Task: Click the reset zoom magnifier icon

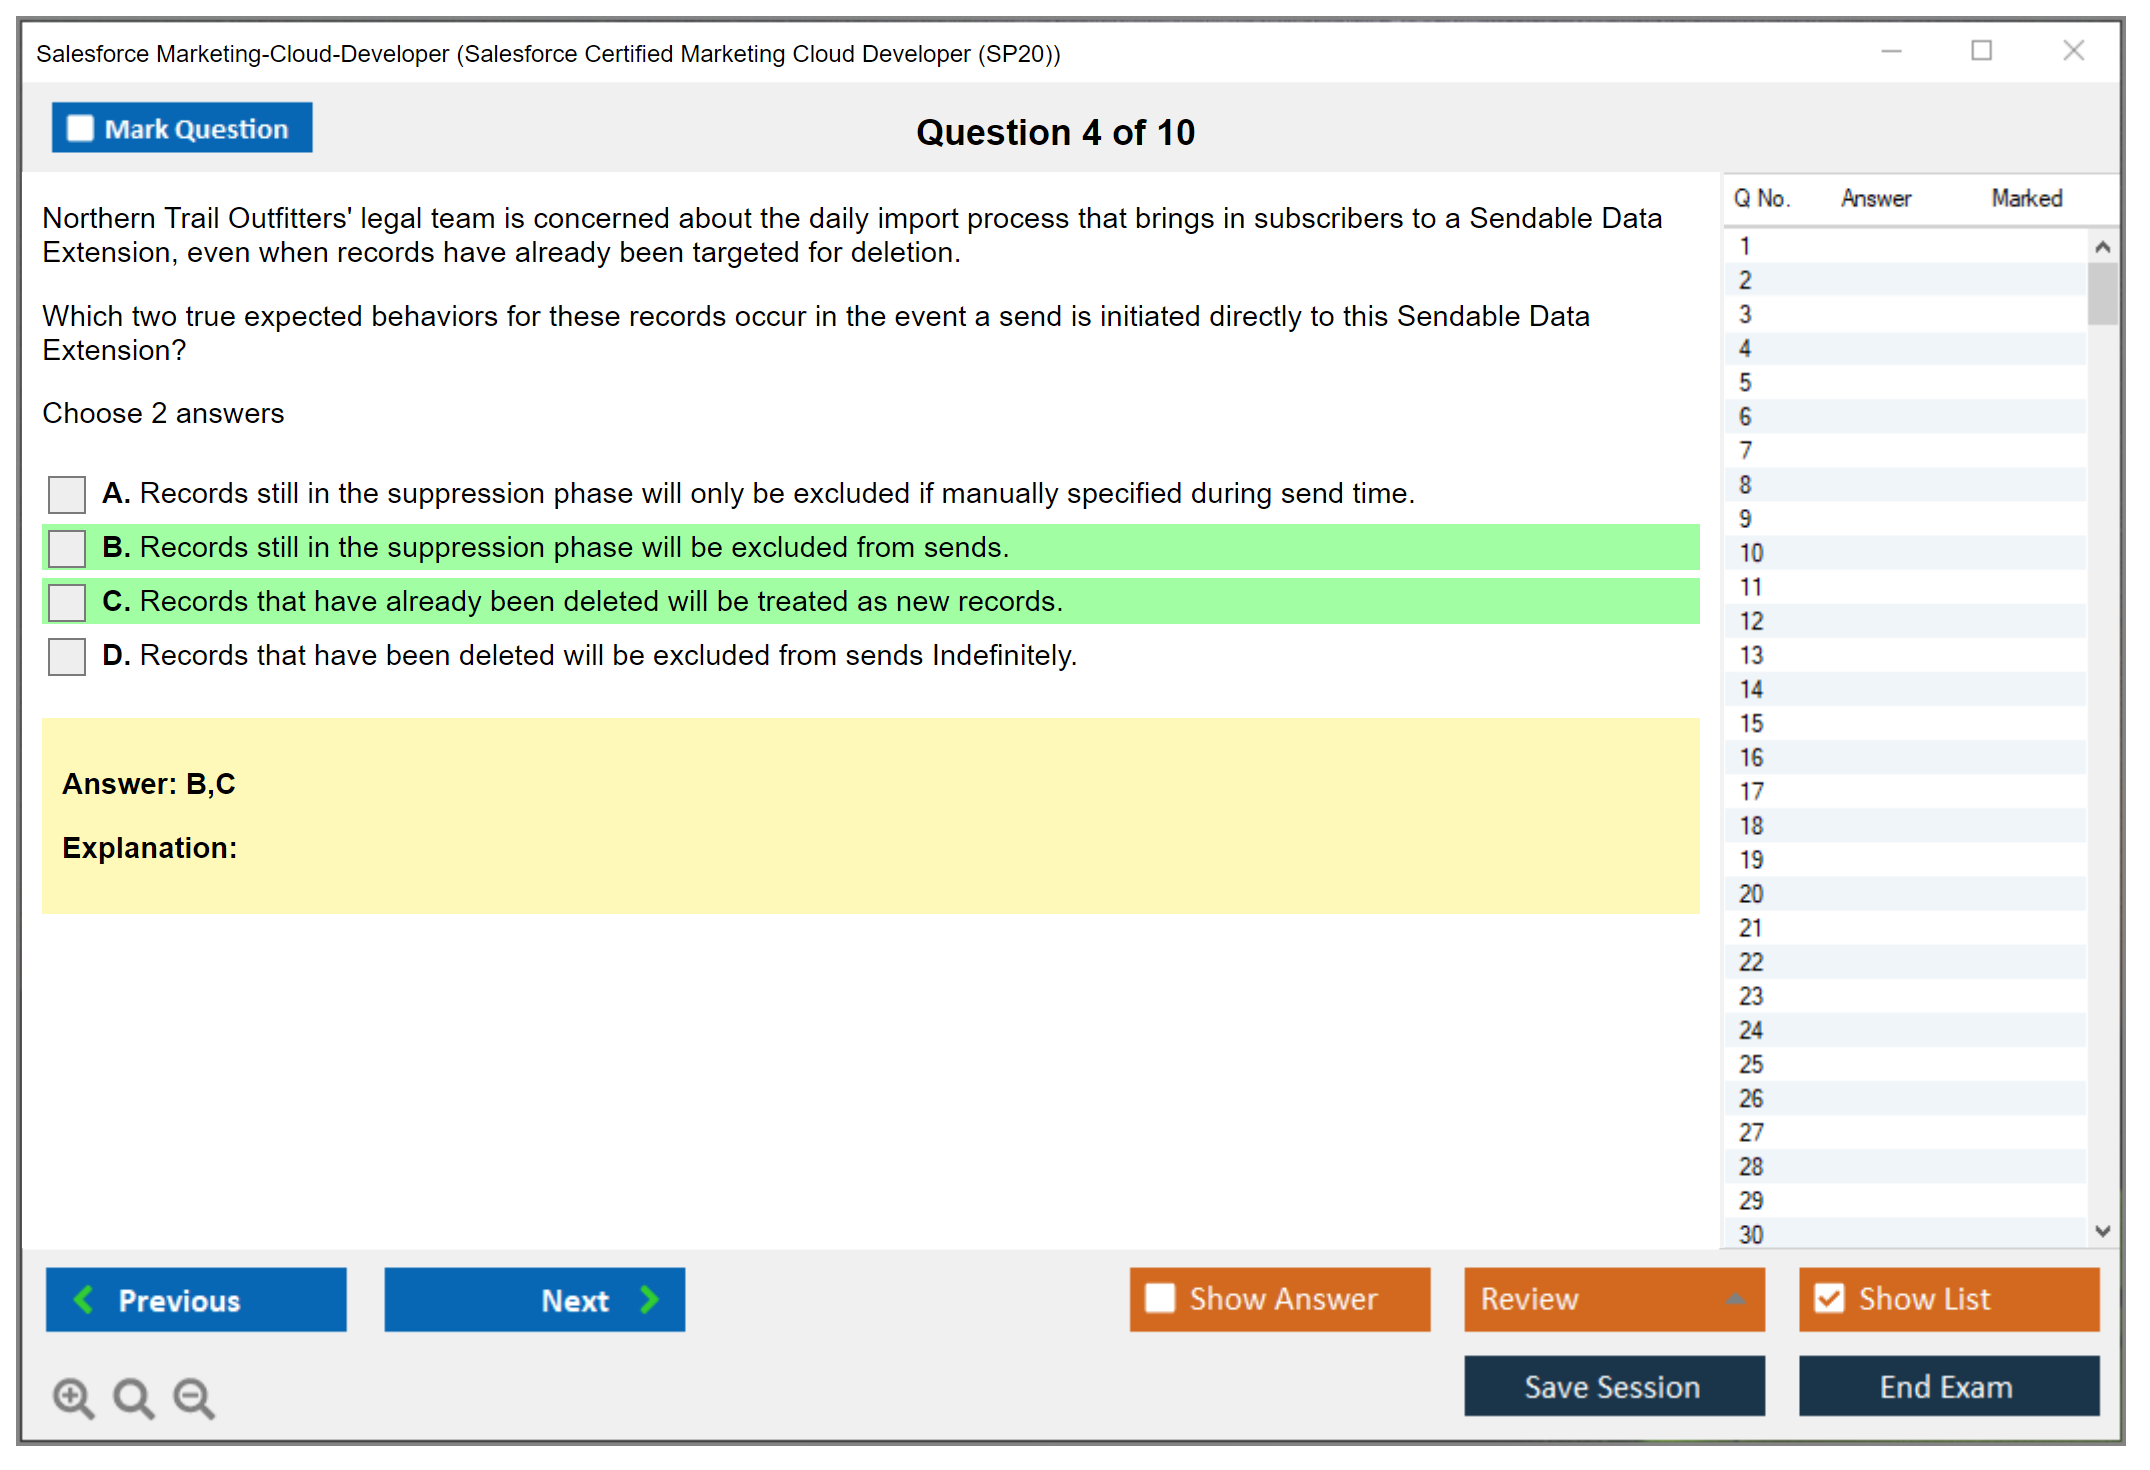Action: [133, 1397]
